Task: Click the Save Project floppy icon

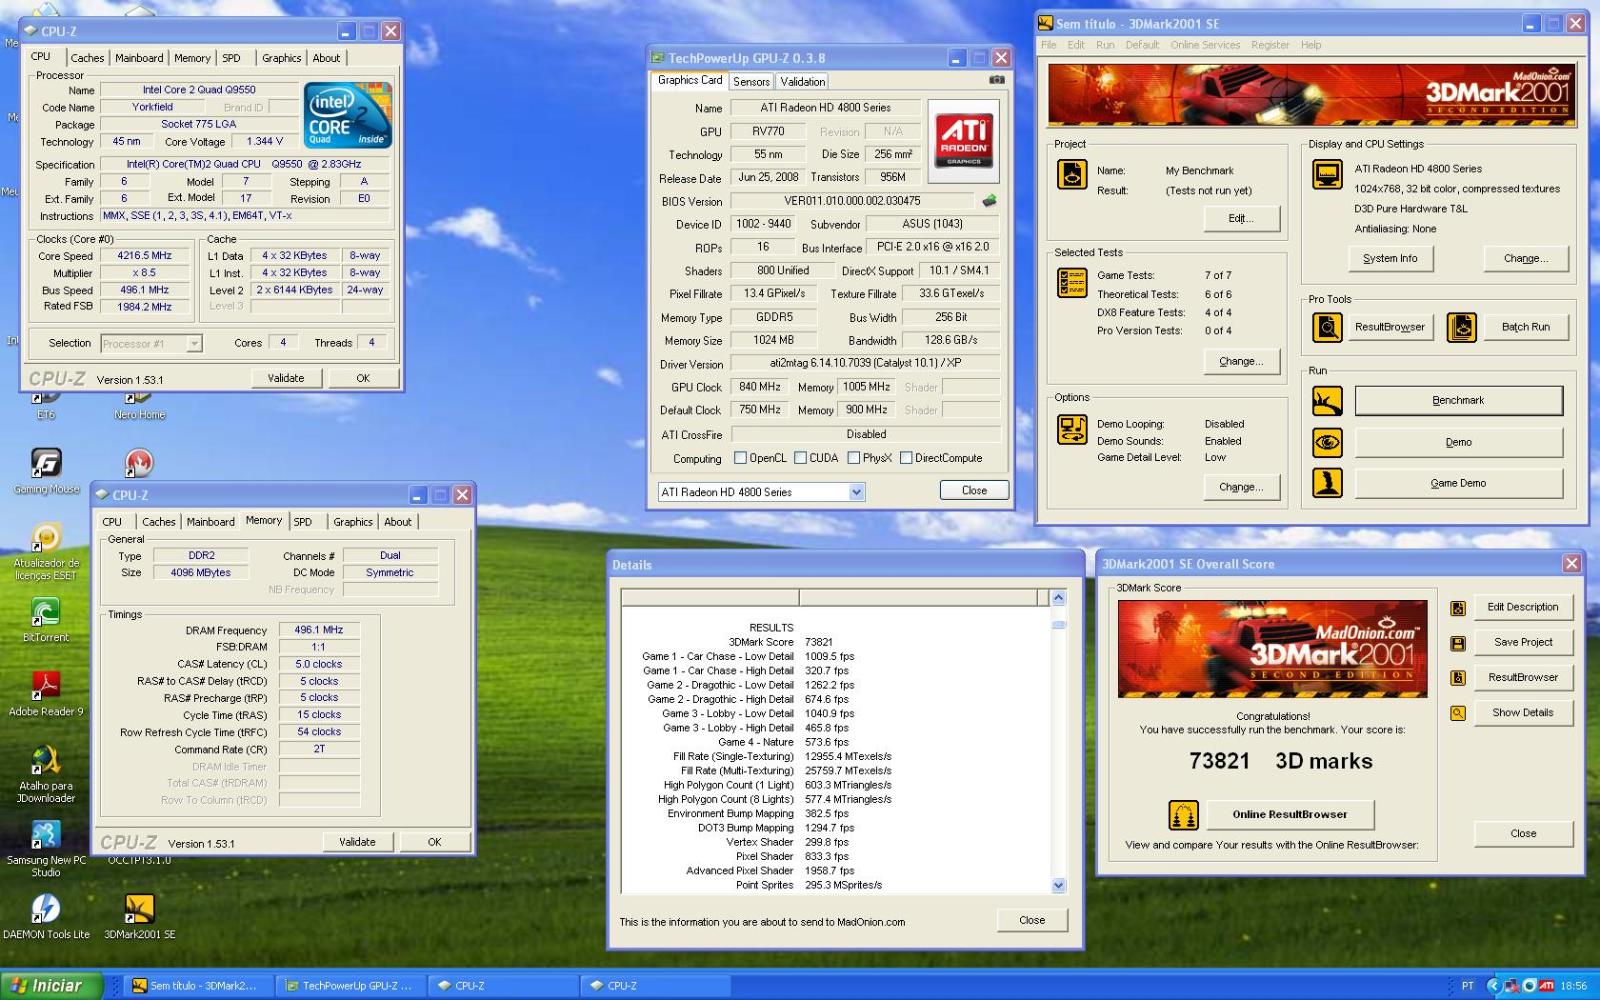Action: pos(1458,643)
